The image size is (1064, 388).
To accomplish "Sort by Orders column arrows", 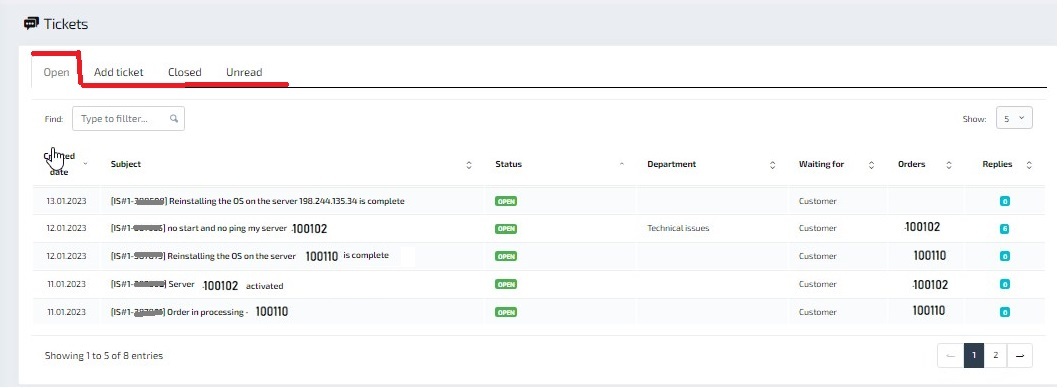I will point(949,165).
